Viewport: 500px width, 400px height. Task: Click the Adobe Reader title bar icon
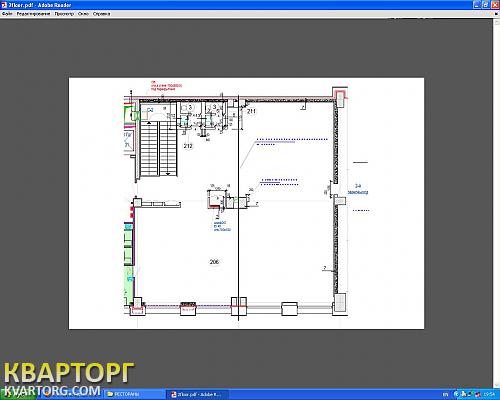tap(4, 5)
